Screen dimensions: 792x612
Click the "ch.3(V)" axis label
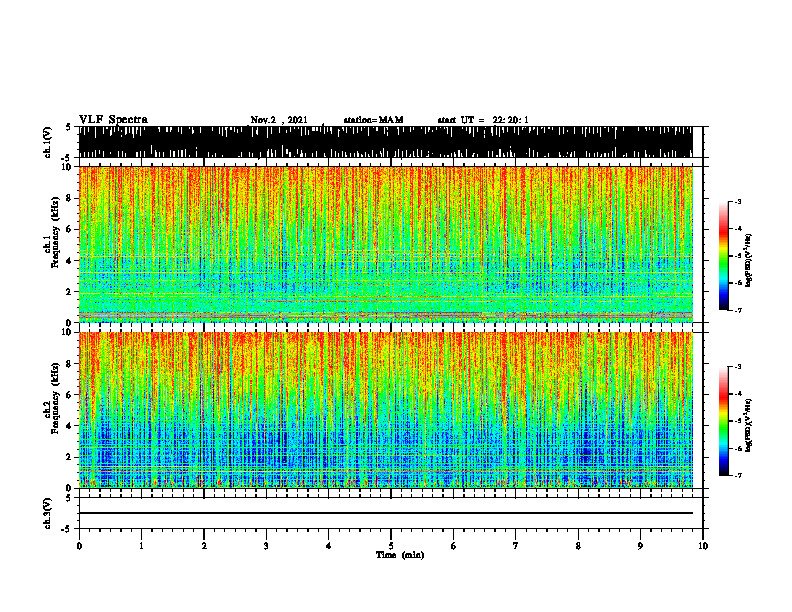48,513
